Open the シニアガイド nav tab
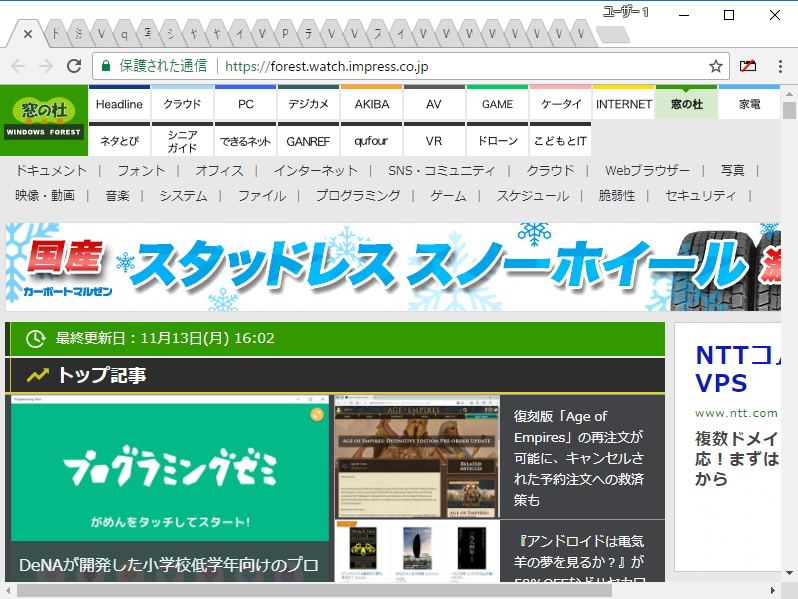 [x=182, y=140]
